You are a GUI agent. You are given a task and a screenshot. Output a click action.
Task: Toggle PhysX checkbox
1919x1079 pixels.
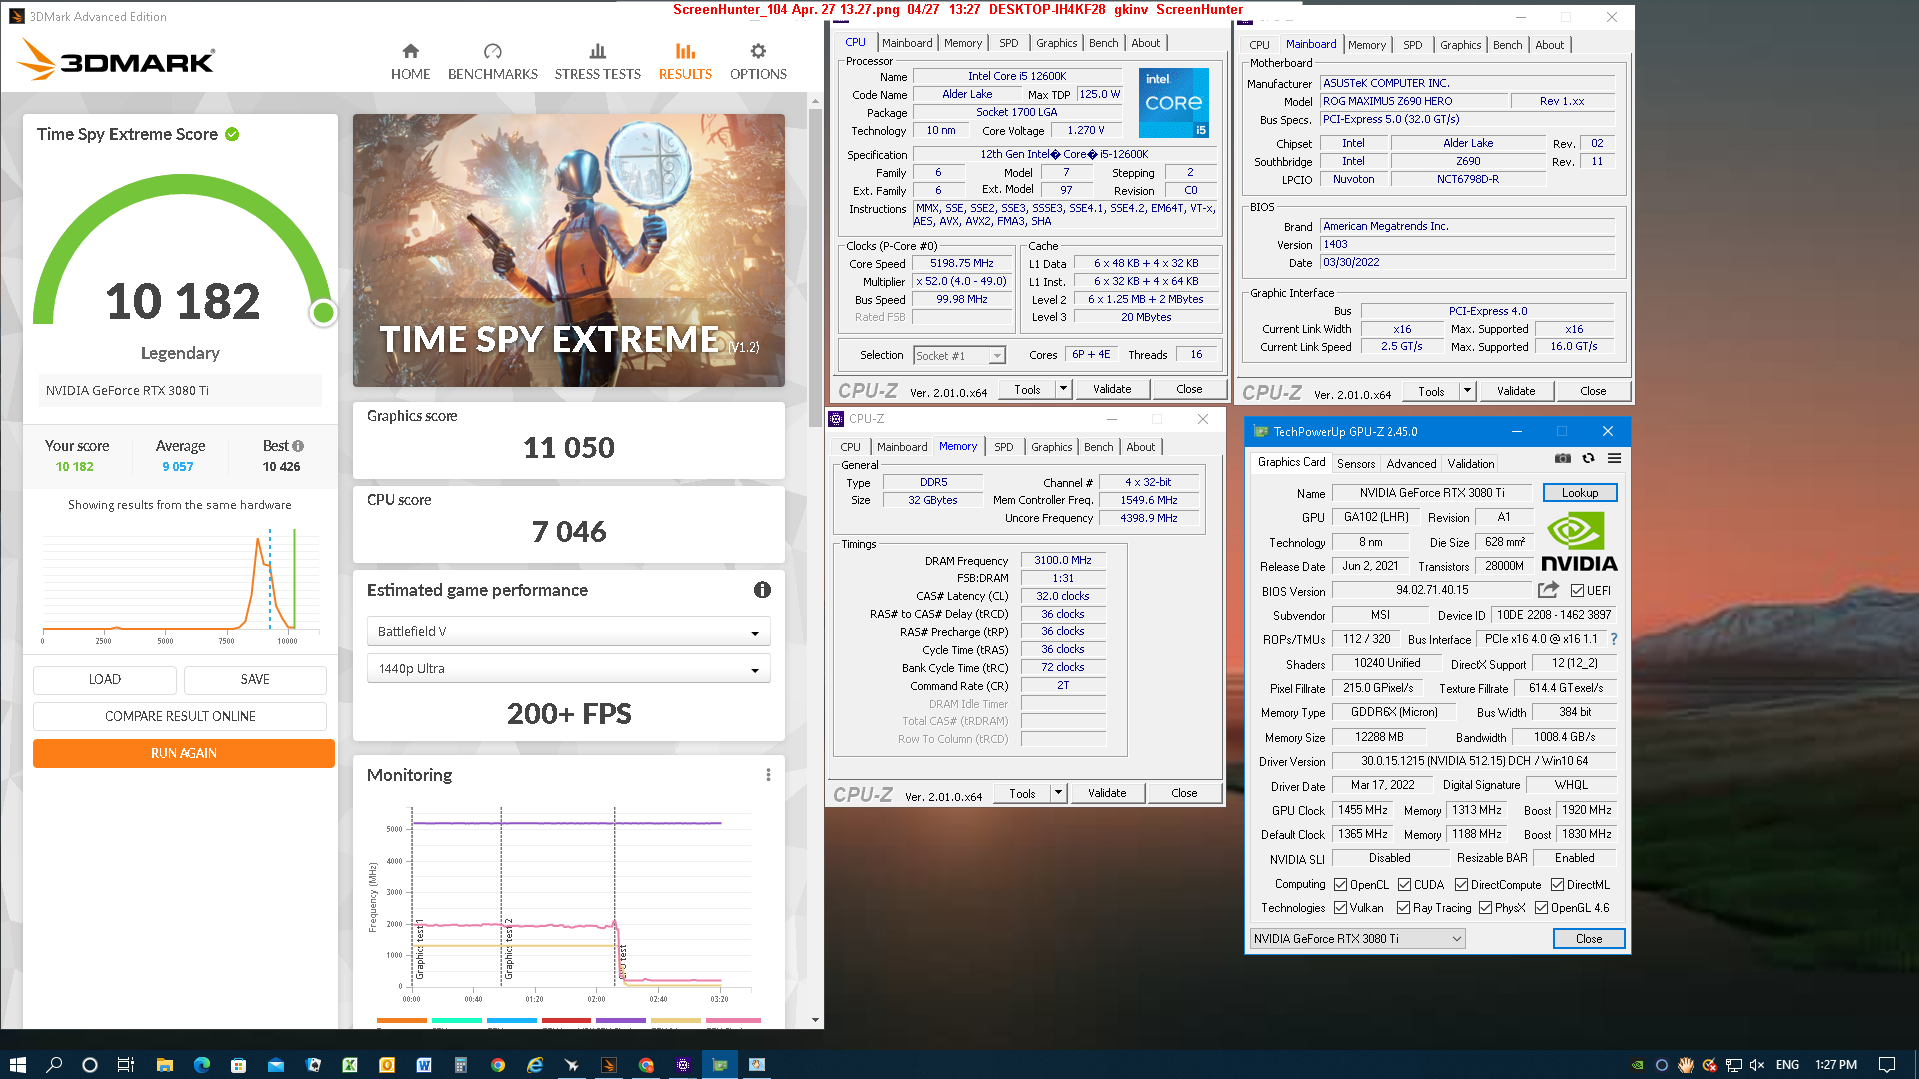click(x=1486, y=908)
